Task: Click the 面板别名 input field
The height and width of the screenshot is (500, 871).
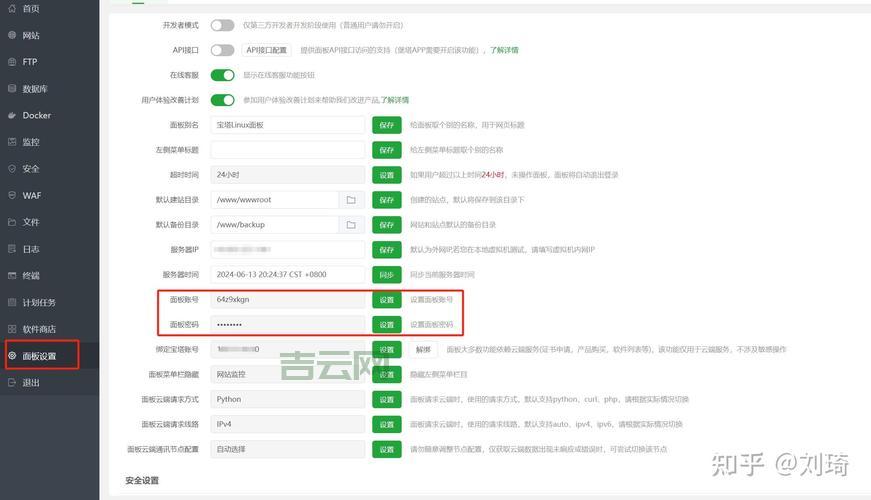Action: point(288,125)
